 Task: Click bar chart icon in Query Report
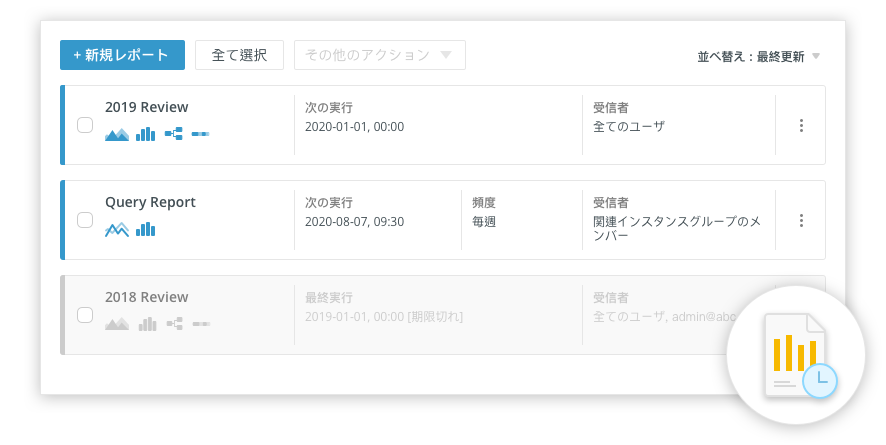tap(145, 229)
